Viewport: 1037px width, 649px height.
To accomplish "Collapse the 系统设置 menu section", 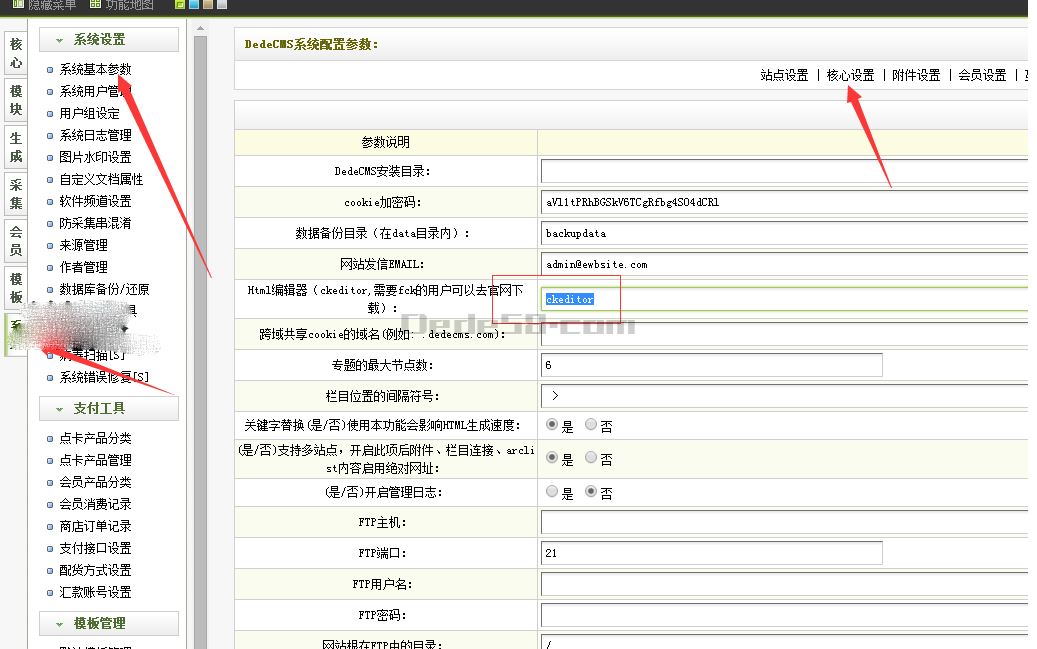I will click(109, 39).
